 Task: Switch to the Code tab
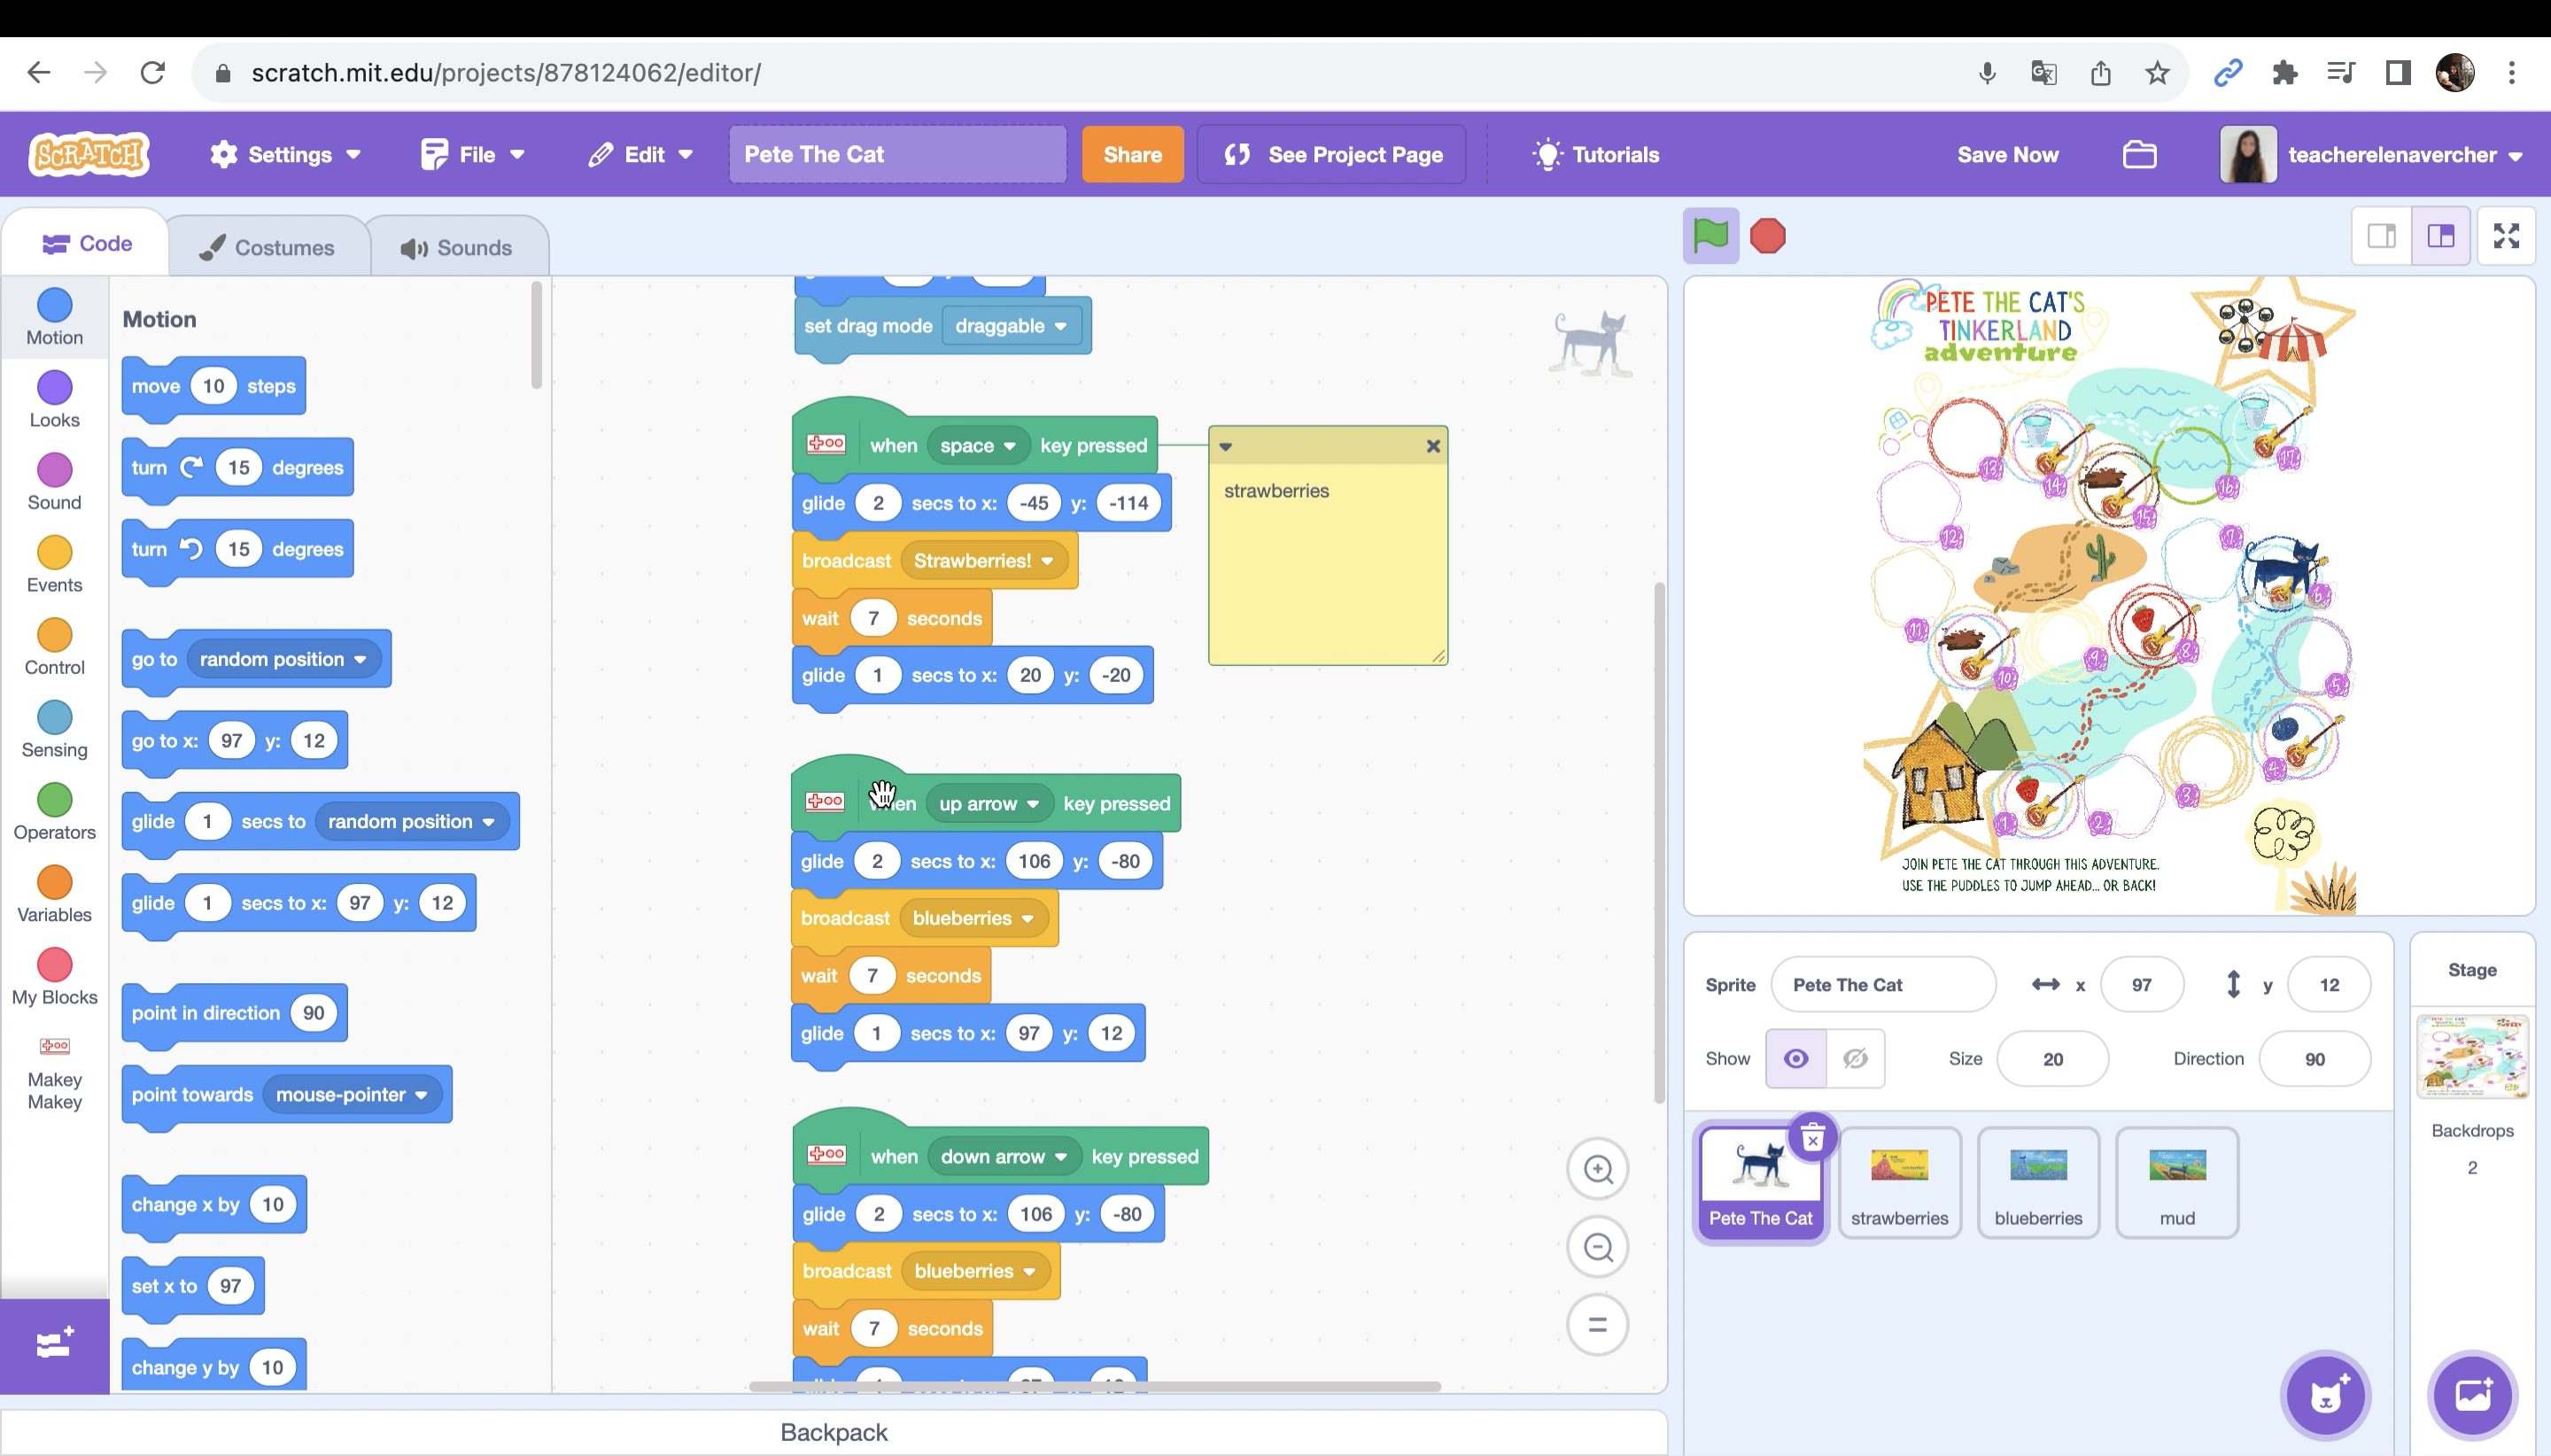[87, 244]
